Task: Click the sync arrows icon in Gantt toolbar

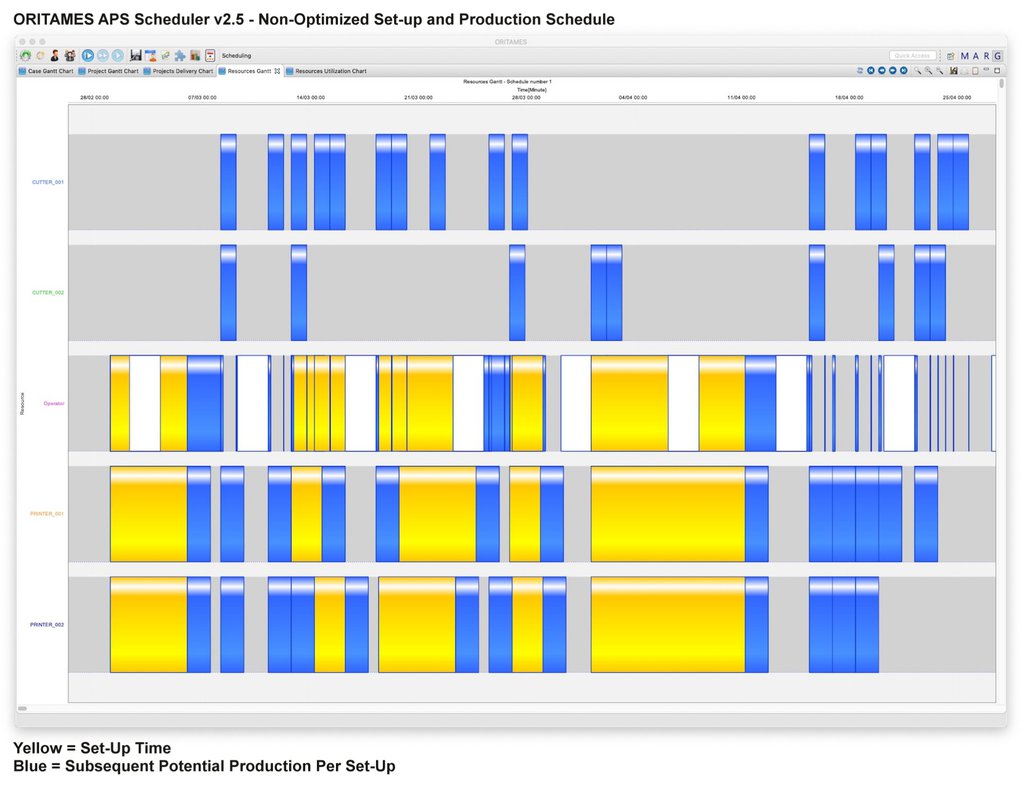Action: 859,71
